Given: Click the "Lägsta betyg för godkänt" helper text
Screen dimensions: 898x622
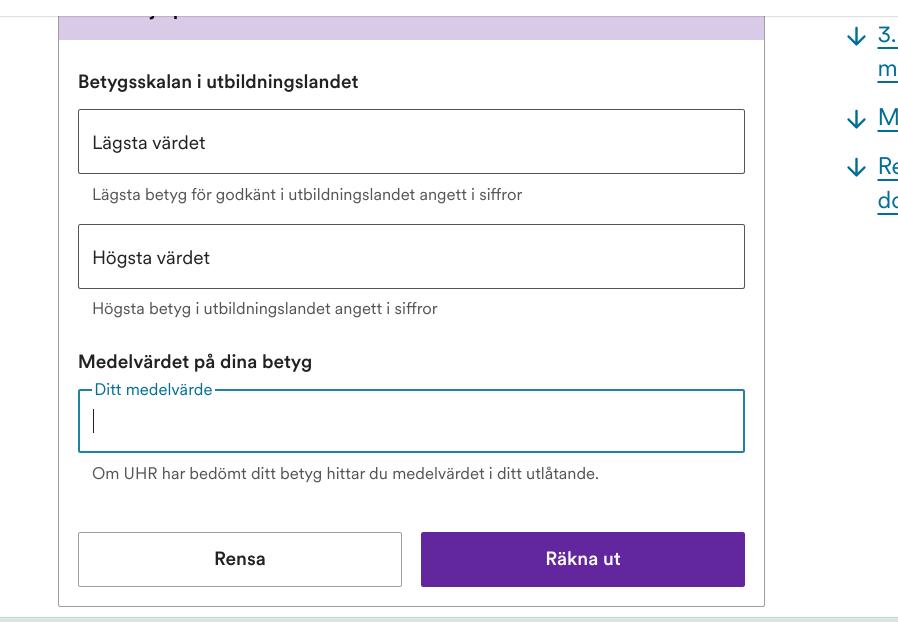Looking at the screenshot, I should point(307,195).
